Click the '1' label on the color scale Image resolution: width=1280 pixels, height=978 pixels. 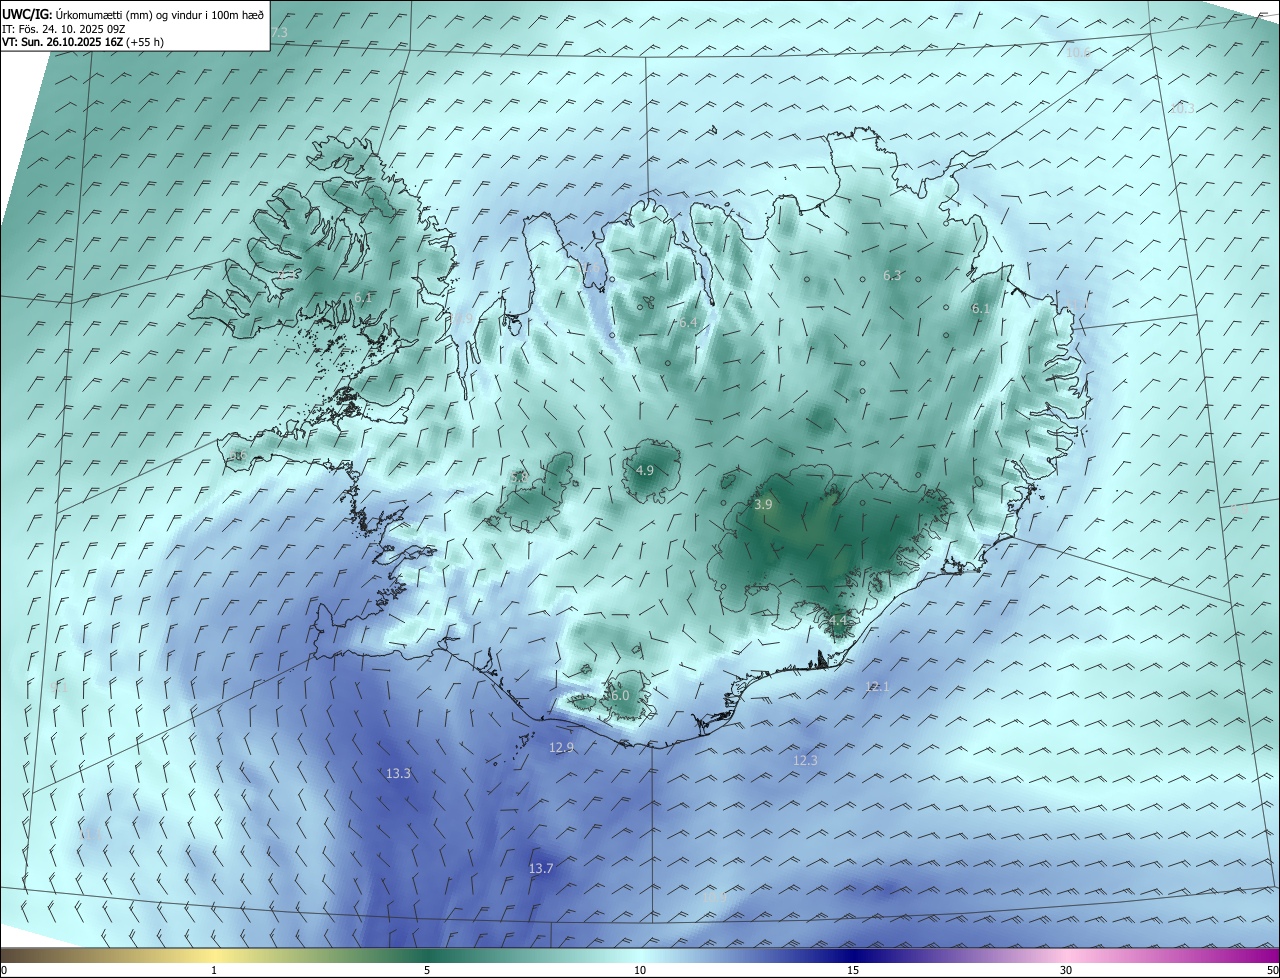214,970
